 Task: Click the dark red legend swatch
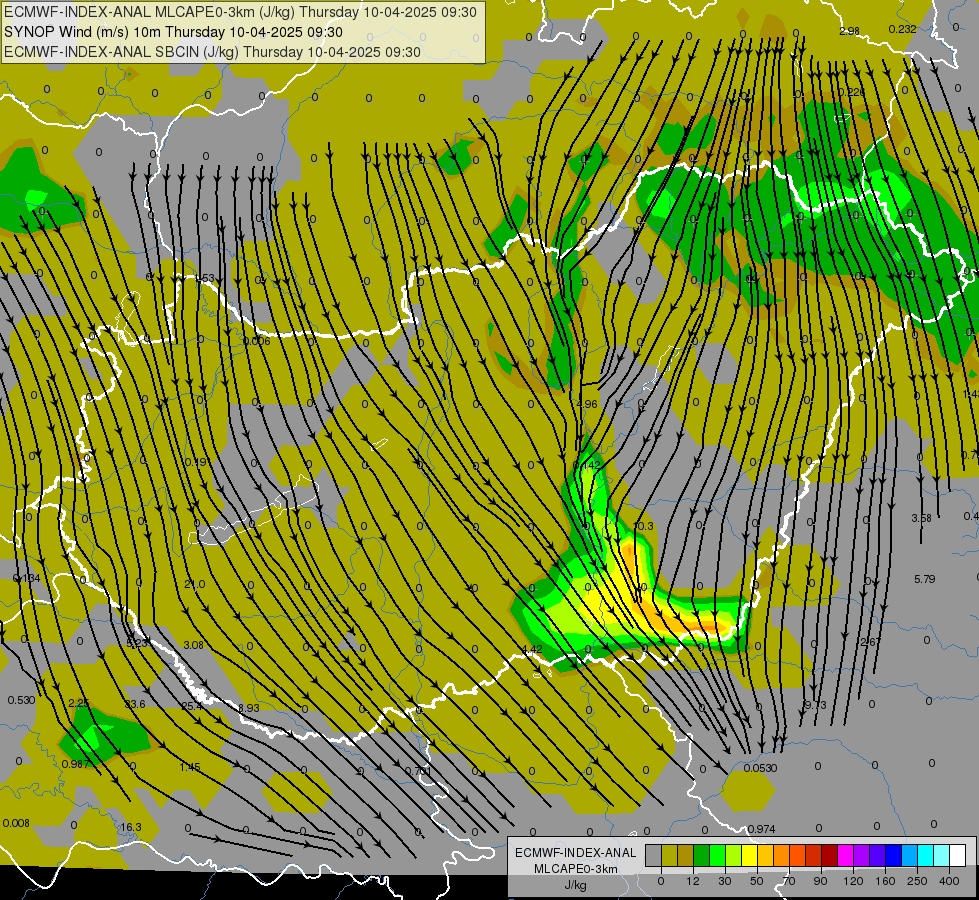[829, 856]
